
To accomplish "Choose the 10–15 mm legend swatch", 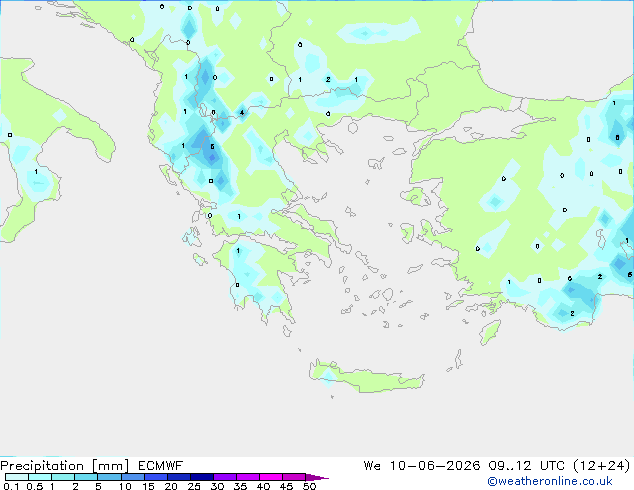I will click(132, 477).
